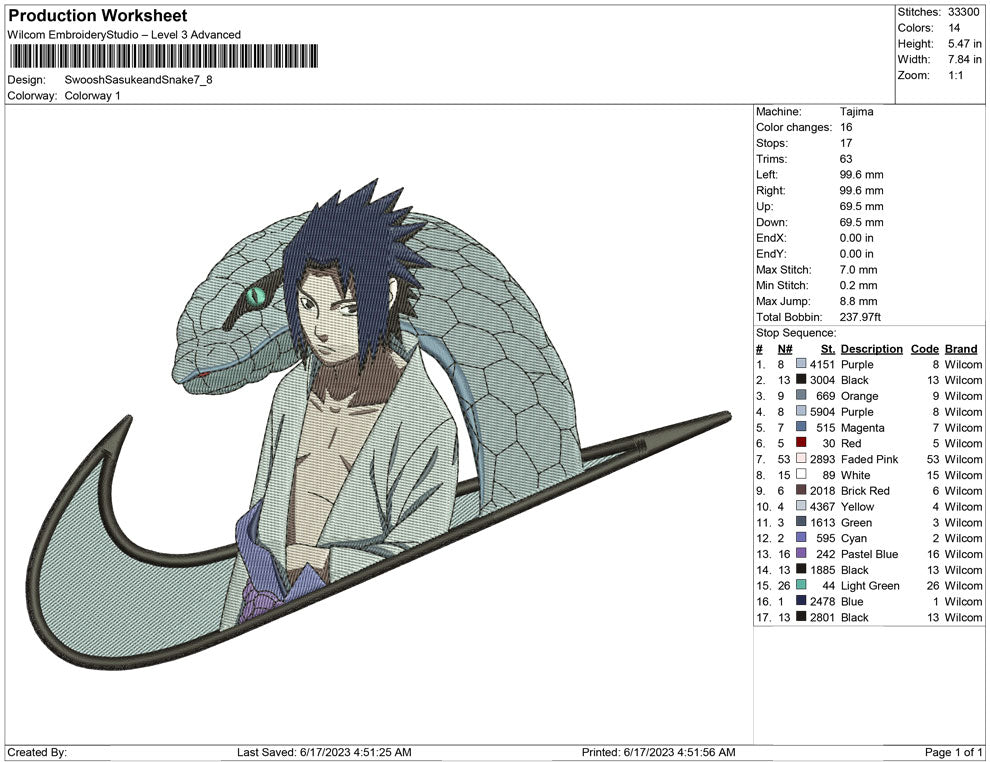
Task: Select the Last Saved timestamp
Action: 325,752
